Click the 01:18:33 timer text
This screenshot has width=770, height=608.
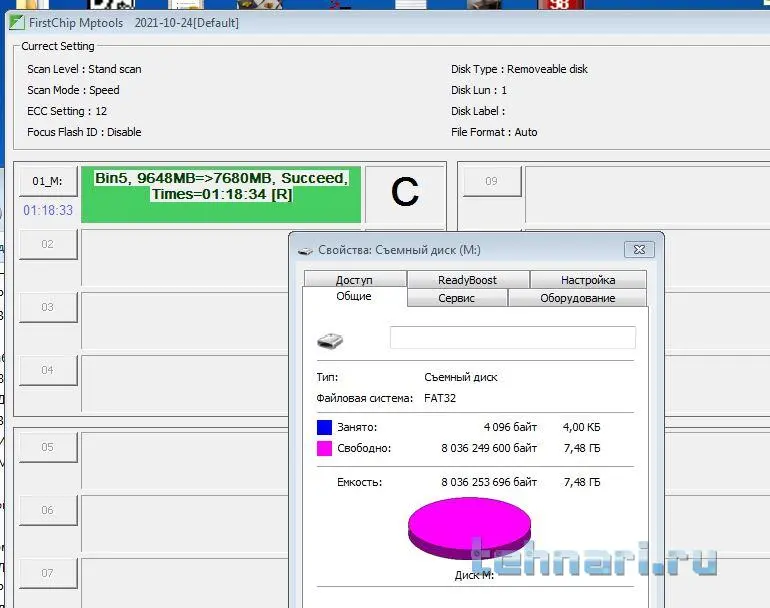[x=48, y=210]
